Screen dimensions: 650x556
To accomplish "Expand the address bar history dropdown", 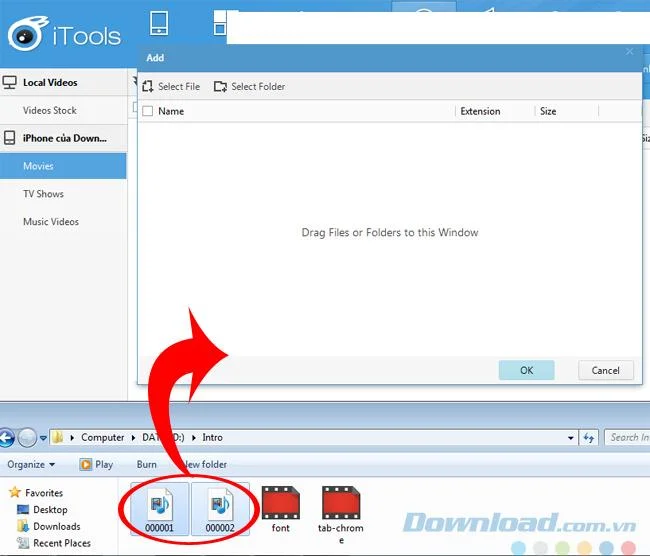I will click(570, 438).
